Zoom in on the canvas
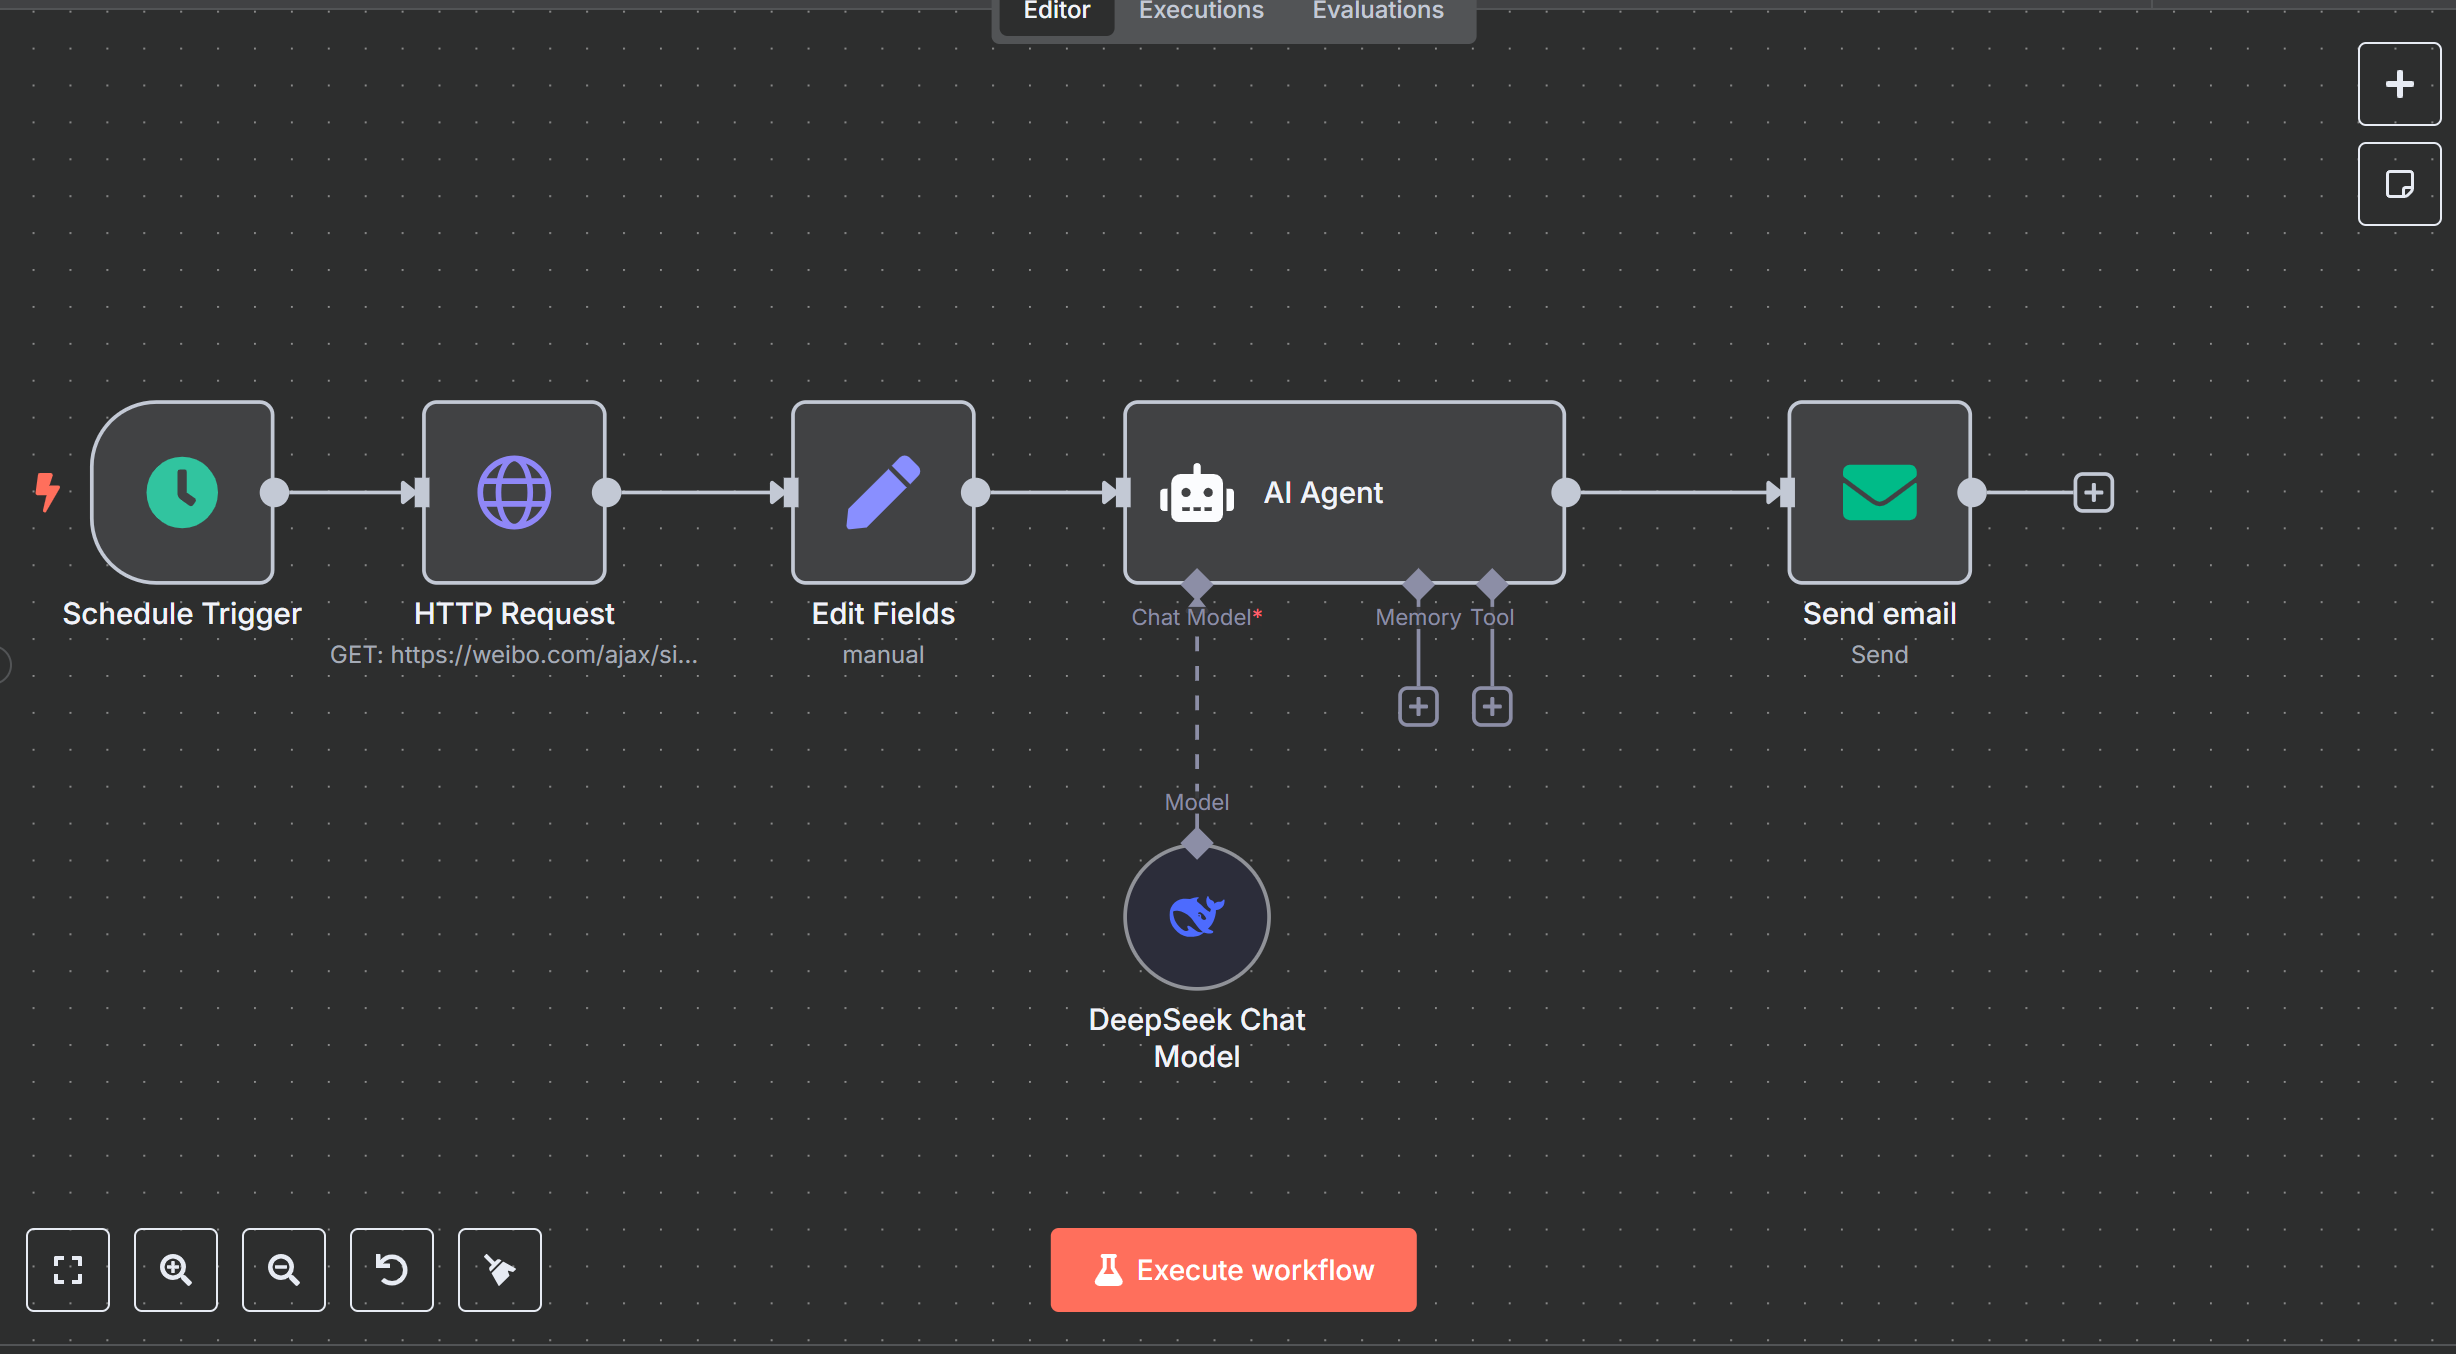This screenshot has width=2456, height=1354. [x=176, y=1269]
